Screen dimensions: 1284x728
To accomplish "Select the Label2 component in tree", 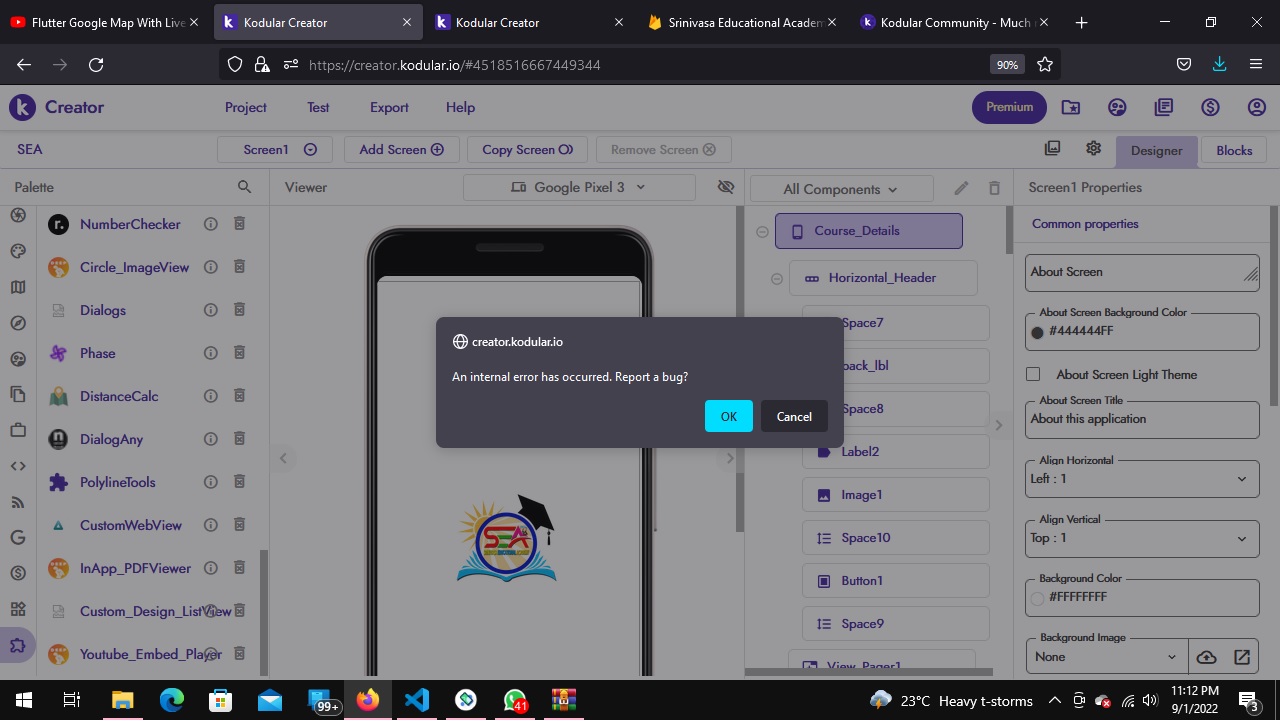I will (895, 452).
